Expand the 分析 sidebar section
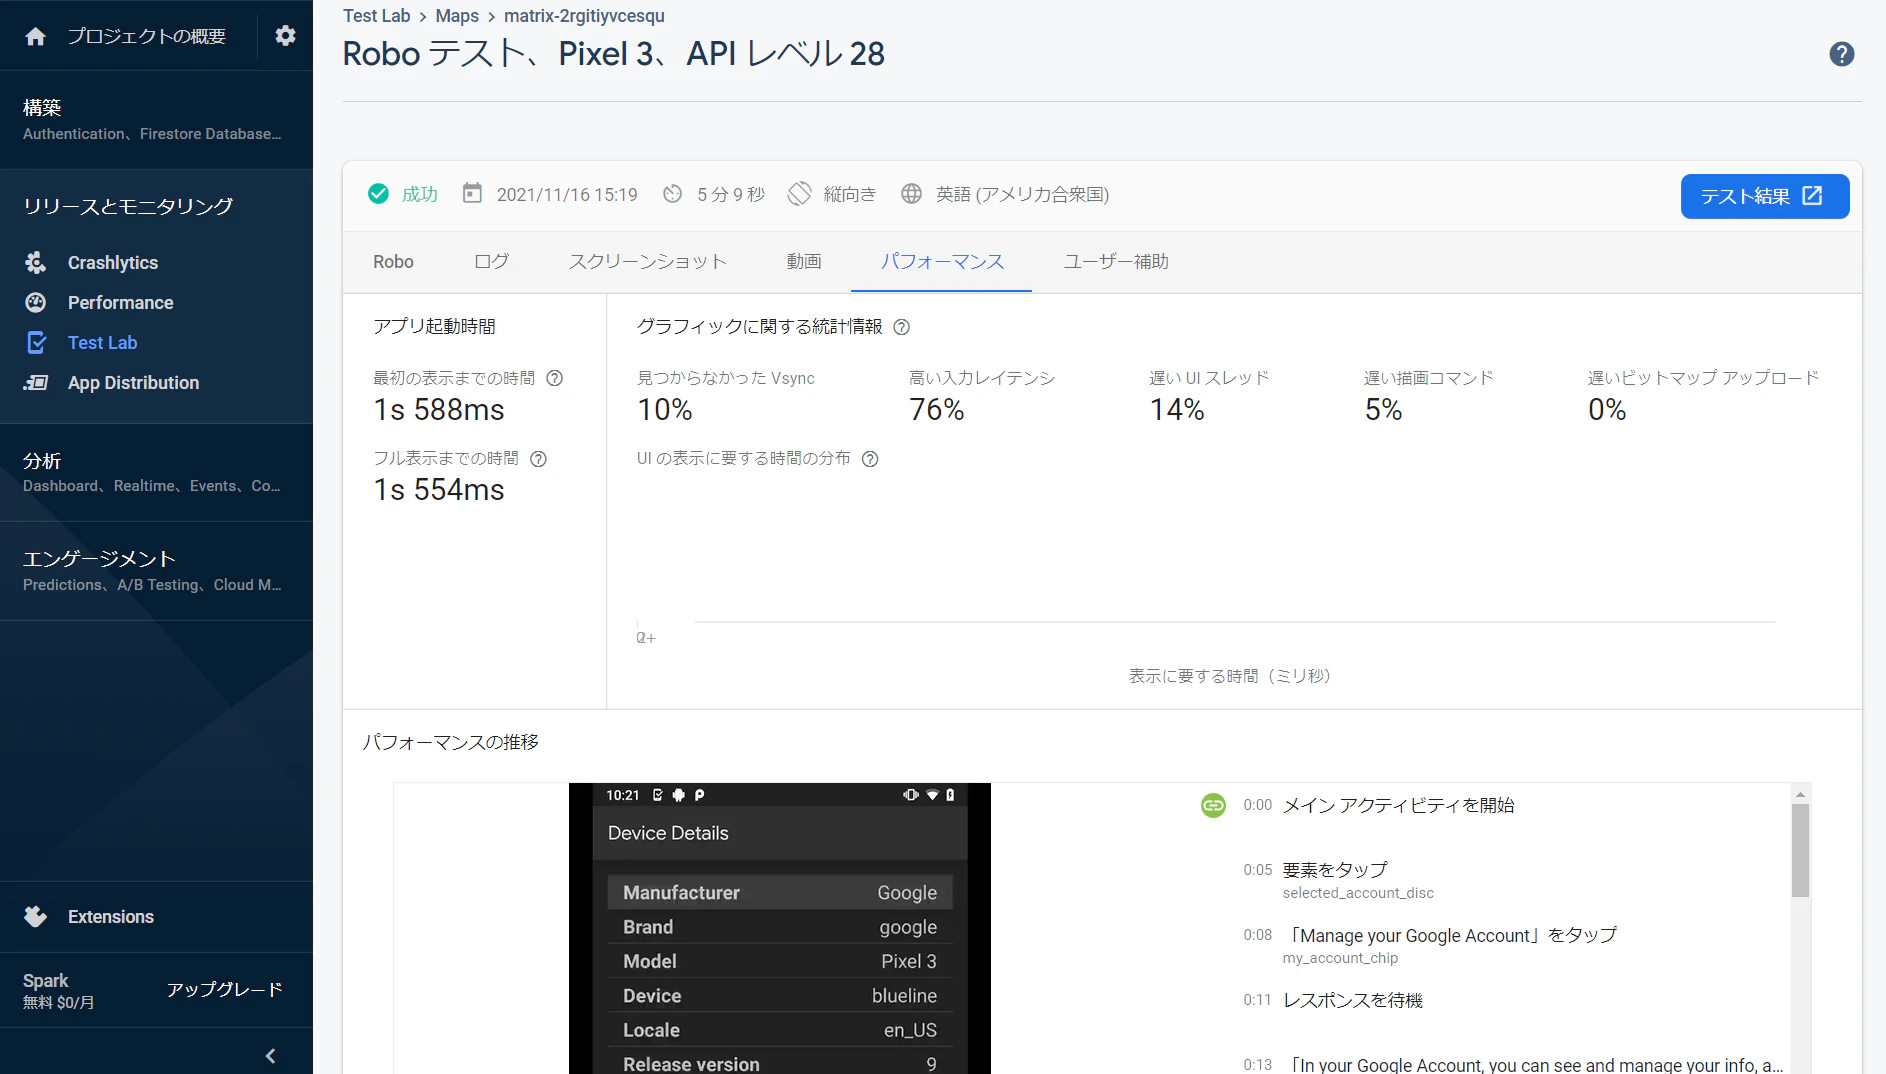This screenshot has height=1074, width=1886. pyautogui.click(x=156, y=472)
